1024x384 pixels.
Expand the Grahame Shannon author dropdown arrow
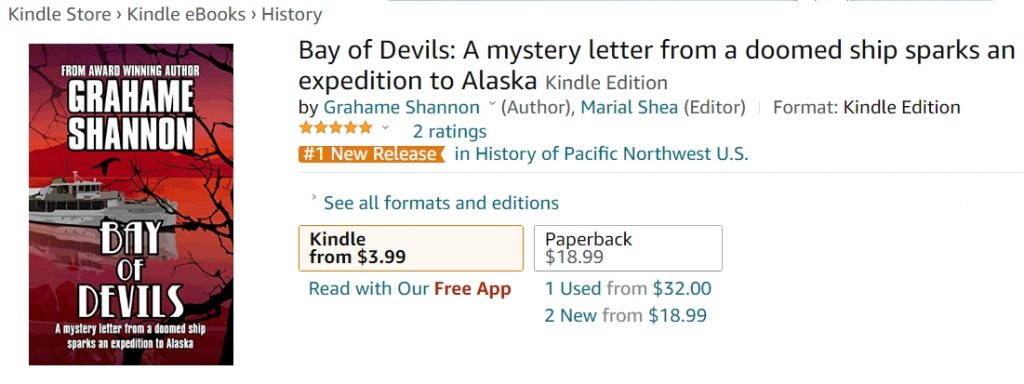point(492,105)
